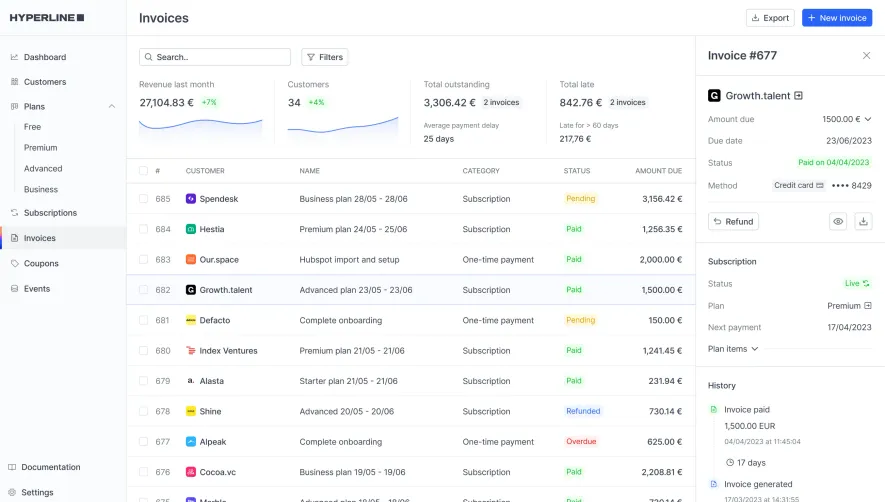
Task: Click 'Hubspot import and setup' invoice name
Action: tap(349, 260)
